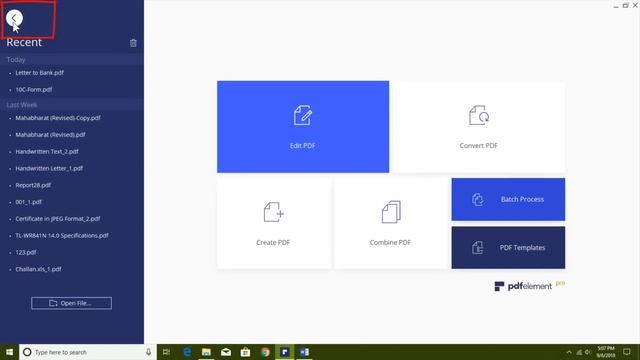Viewport: 640px width, 360px height.
Task: Click the pdfelement logo
Action: pos(529,286)
